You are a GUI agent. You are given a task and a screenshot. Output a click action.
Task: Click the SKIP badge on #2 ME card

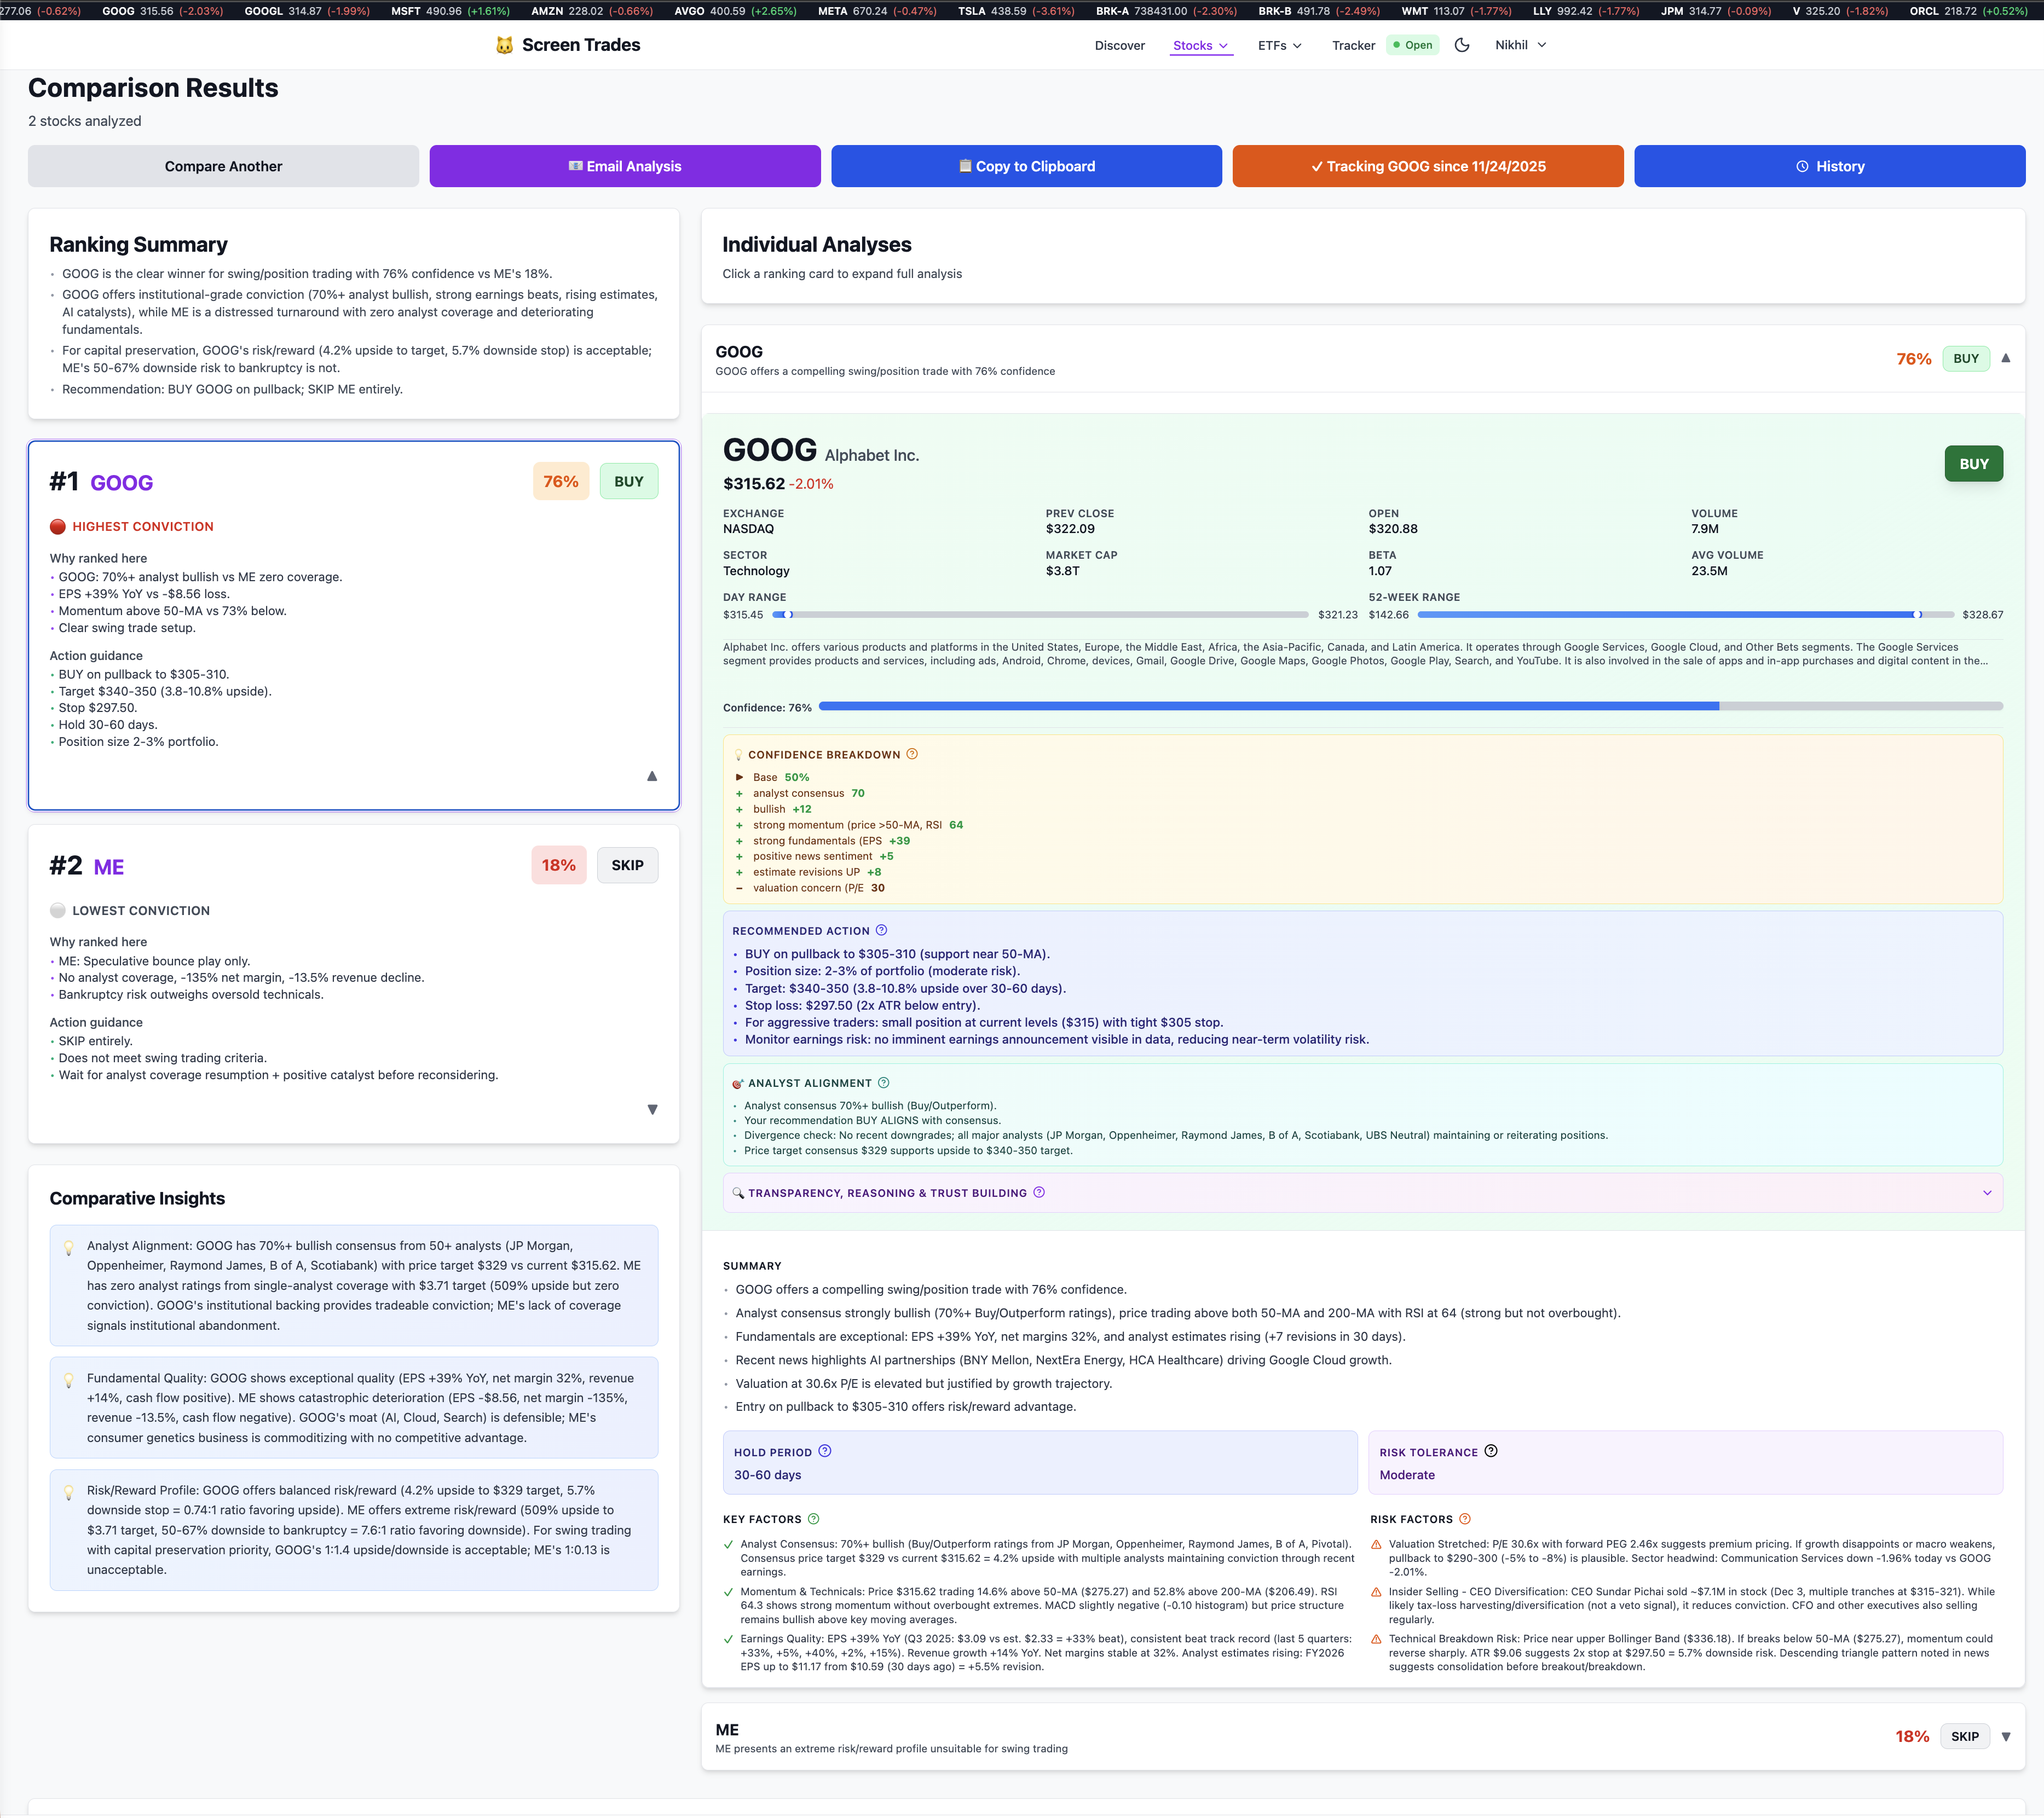(627, 865)
